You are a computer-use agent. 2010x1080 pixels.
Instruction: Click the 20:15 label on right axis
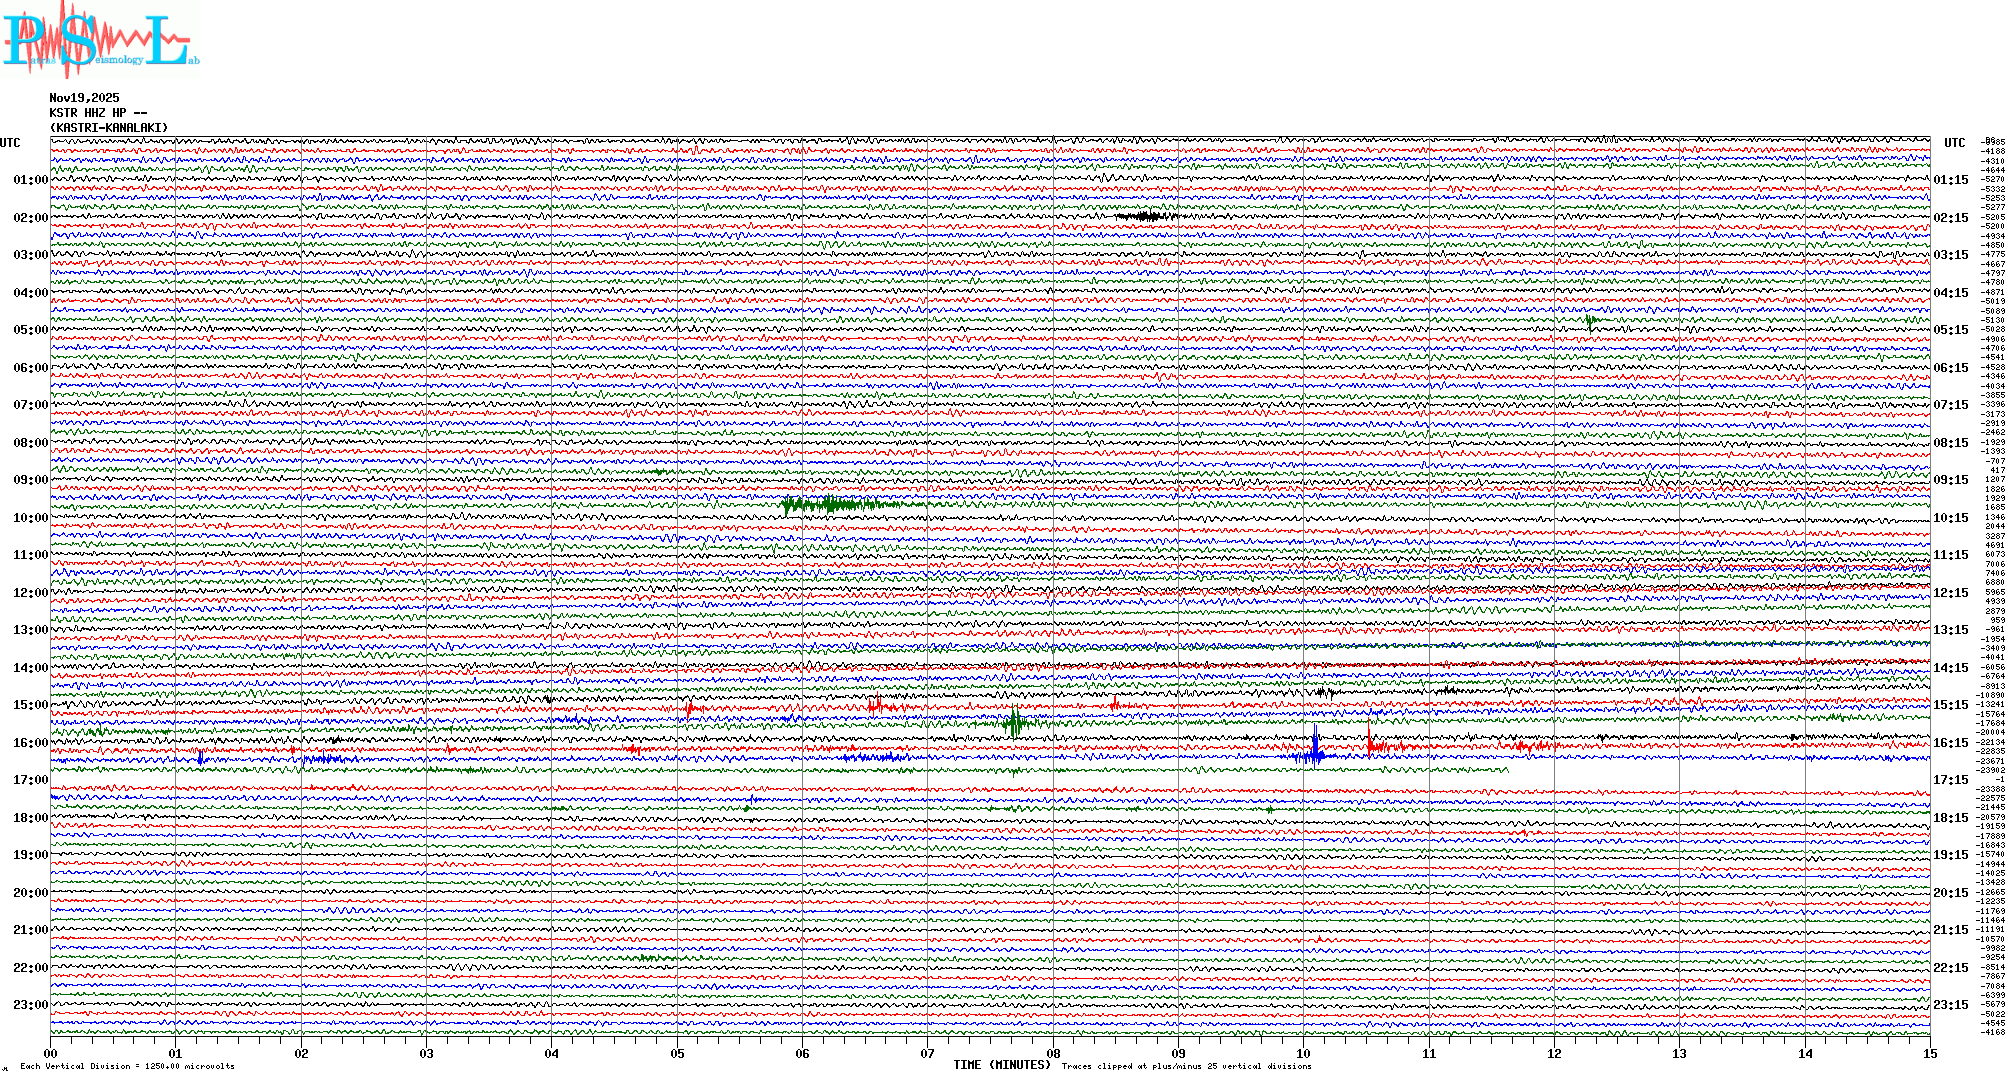1950,893
